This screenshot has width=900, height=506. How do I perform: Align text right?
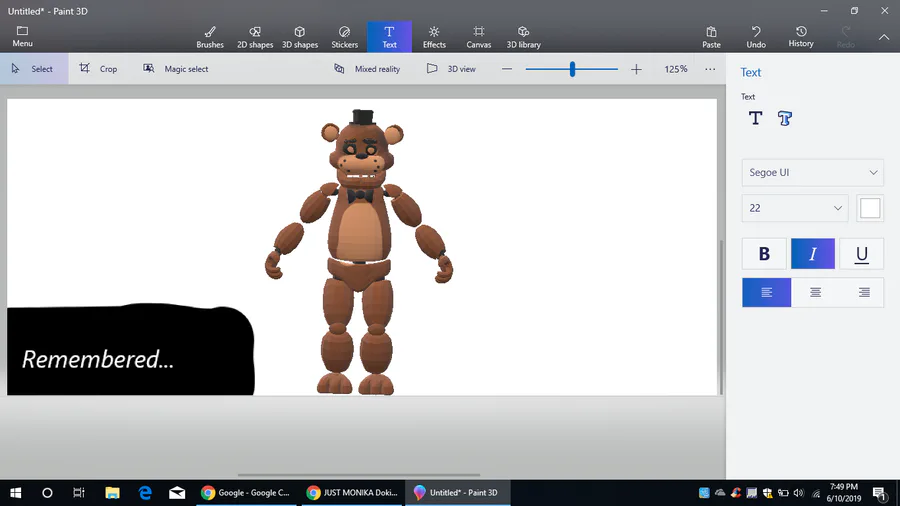point(864,293)
